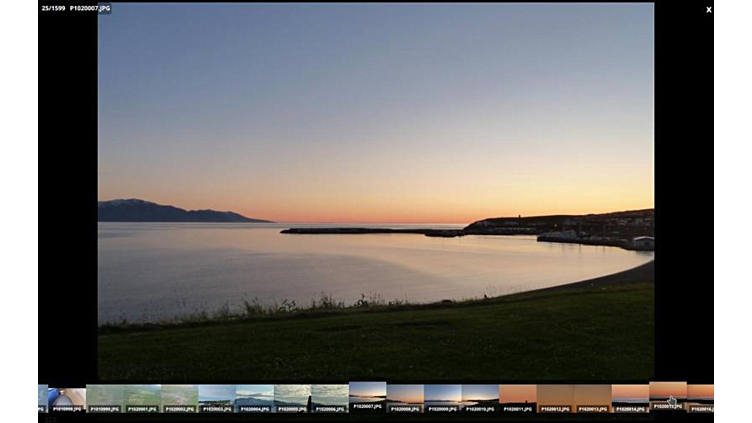The height and width of the screenshot is (423, 752).
Task: Click the P1020007.JPG filename in the header
Action: pyautogui.click(x=90, y=8)
